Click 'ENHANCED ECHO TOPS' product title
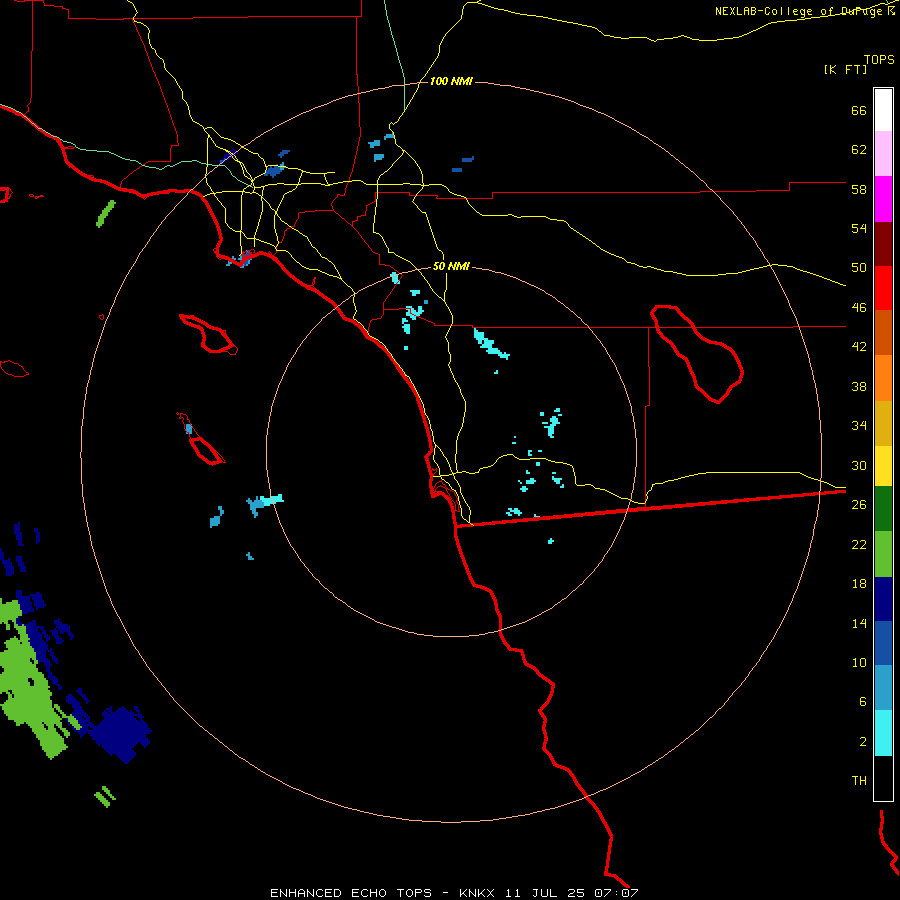The width and height of the screenshot is (900, 900). click(351, 893)
